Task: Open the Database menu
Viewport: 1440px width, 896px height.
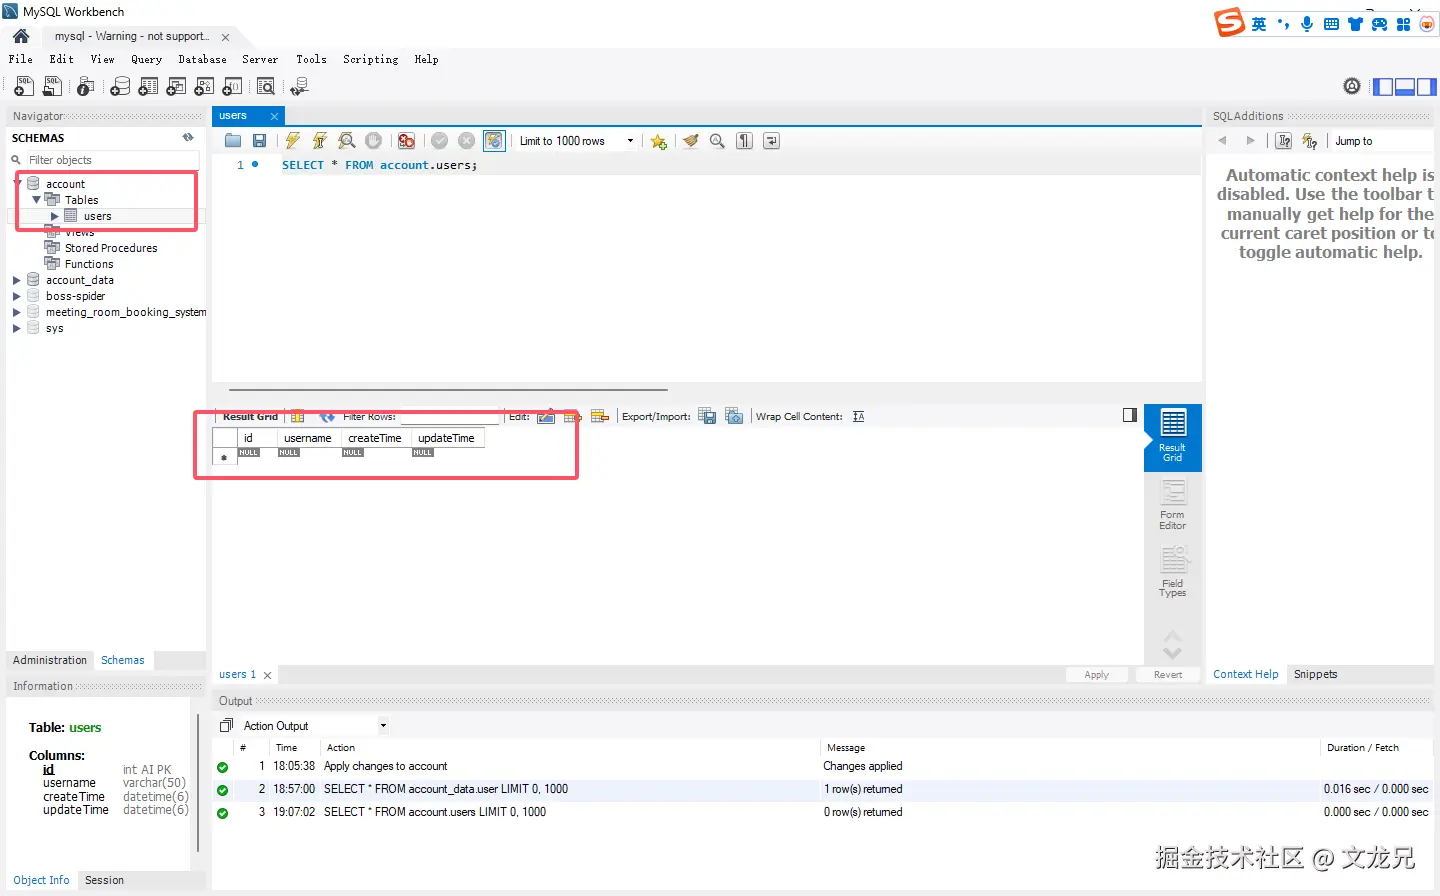Action: tap(202, 59)
